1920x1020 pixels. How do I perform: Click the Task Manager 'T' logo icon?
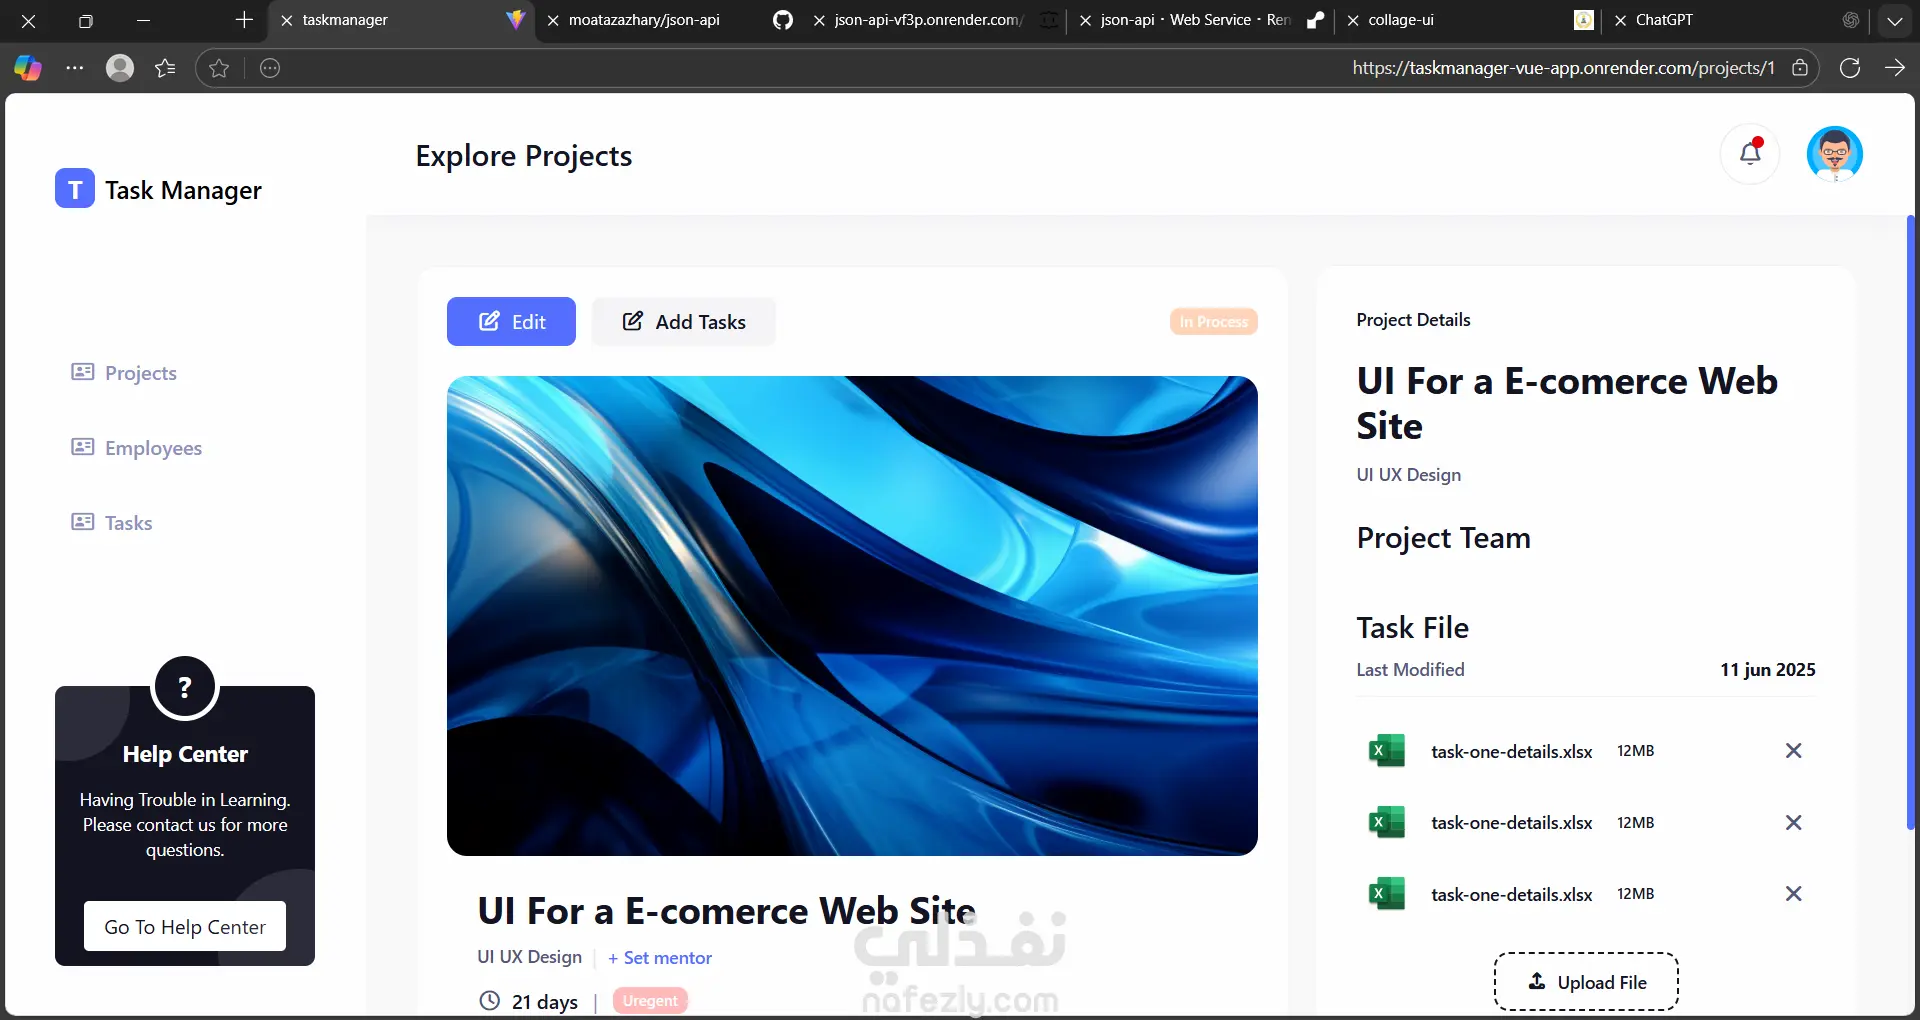click(75, 188)
